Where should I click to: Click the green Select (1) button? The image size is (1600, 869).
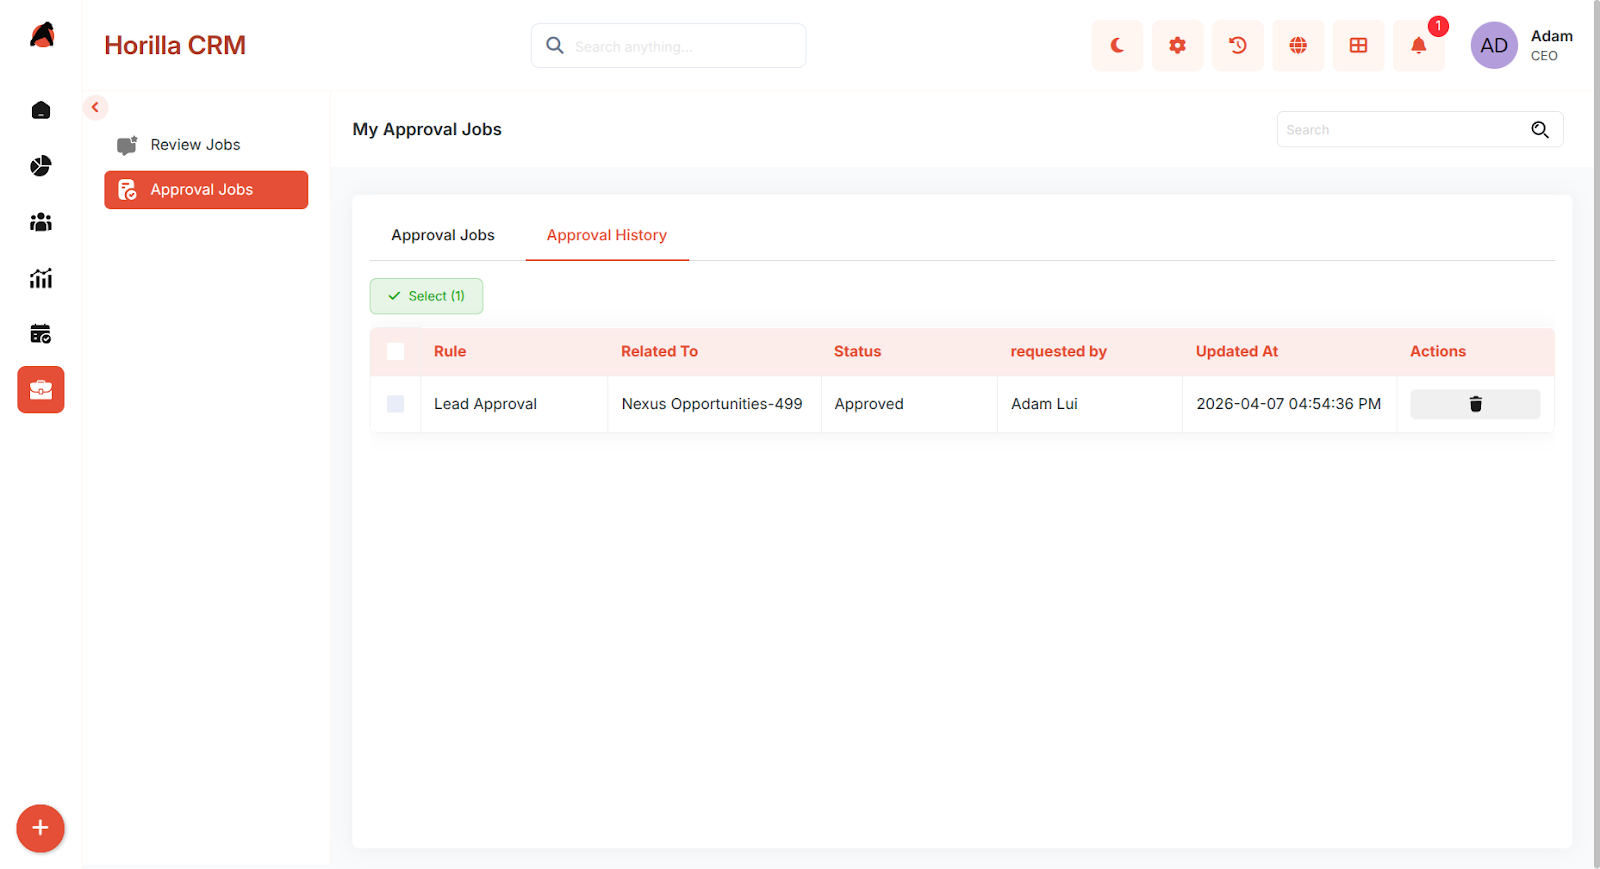(426, 296)
